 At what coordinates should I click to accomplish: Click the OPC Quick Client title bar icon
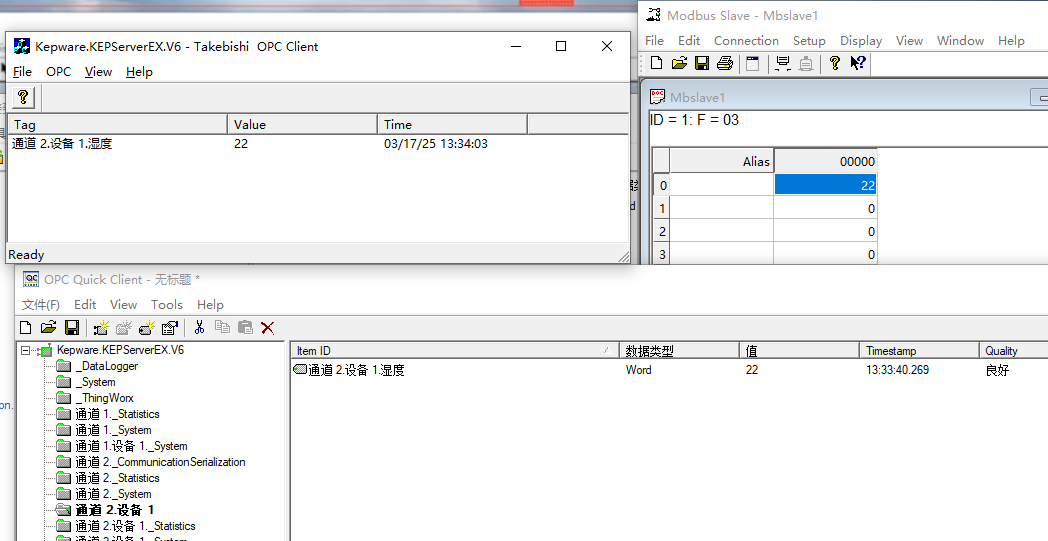[31, 279]
